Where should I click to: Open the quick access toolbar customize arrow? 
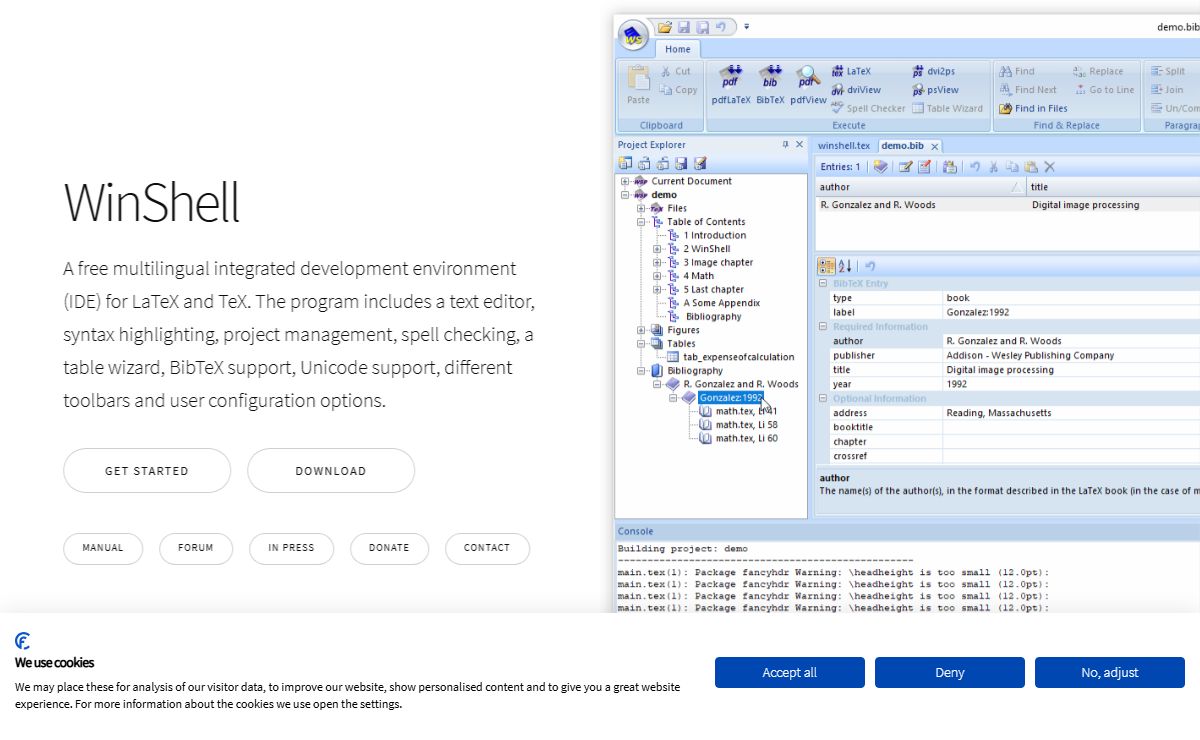[746, 27]
